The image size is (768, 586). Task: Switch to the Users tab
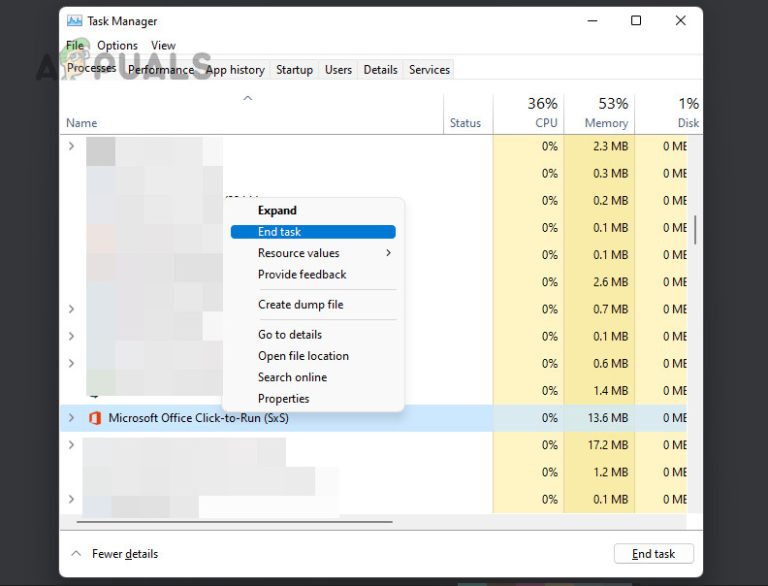point(338,70)
